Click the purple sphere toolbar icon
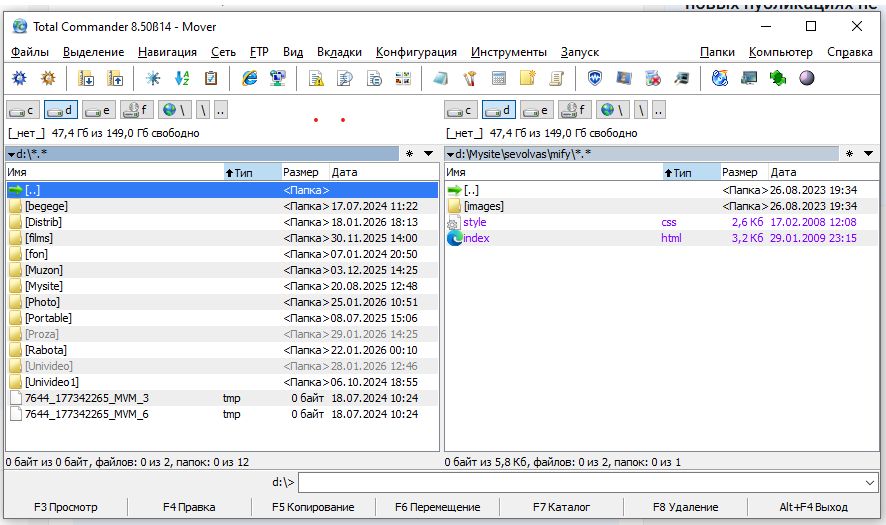Screen dimensions: 886x525 point(807,78)
